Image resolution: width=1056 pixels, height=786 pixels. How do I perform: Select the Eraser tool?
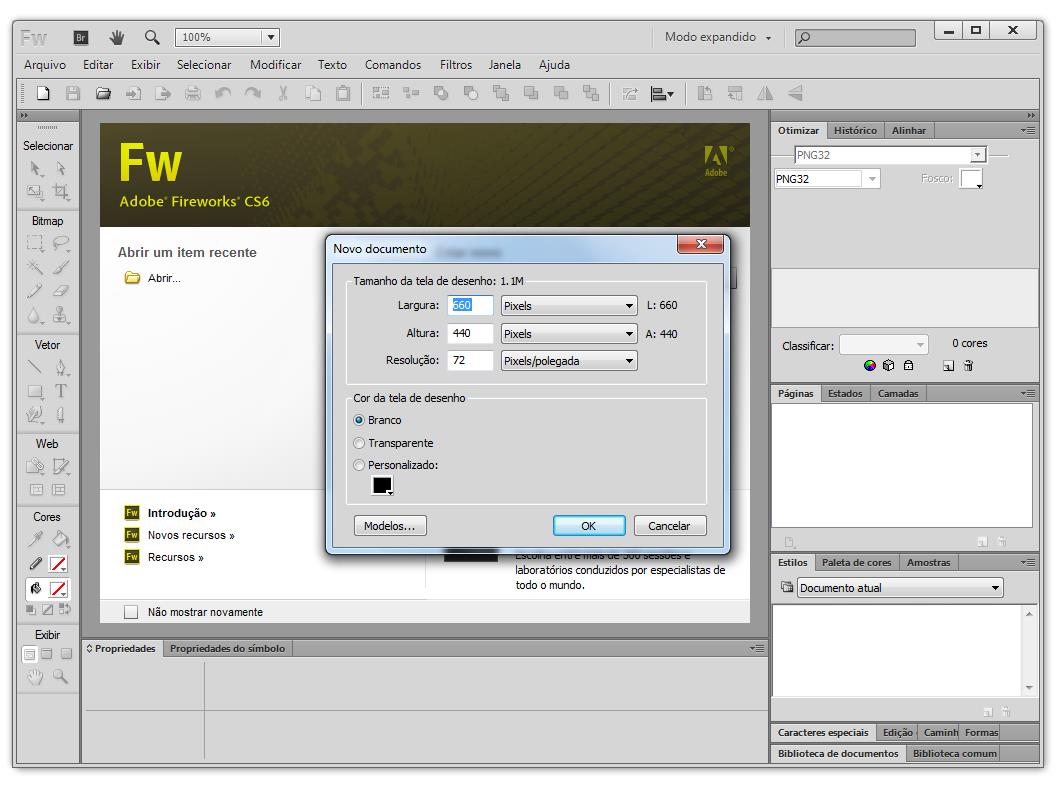(61, 291)
